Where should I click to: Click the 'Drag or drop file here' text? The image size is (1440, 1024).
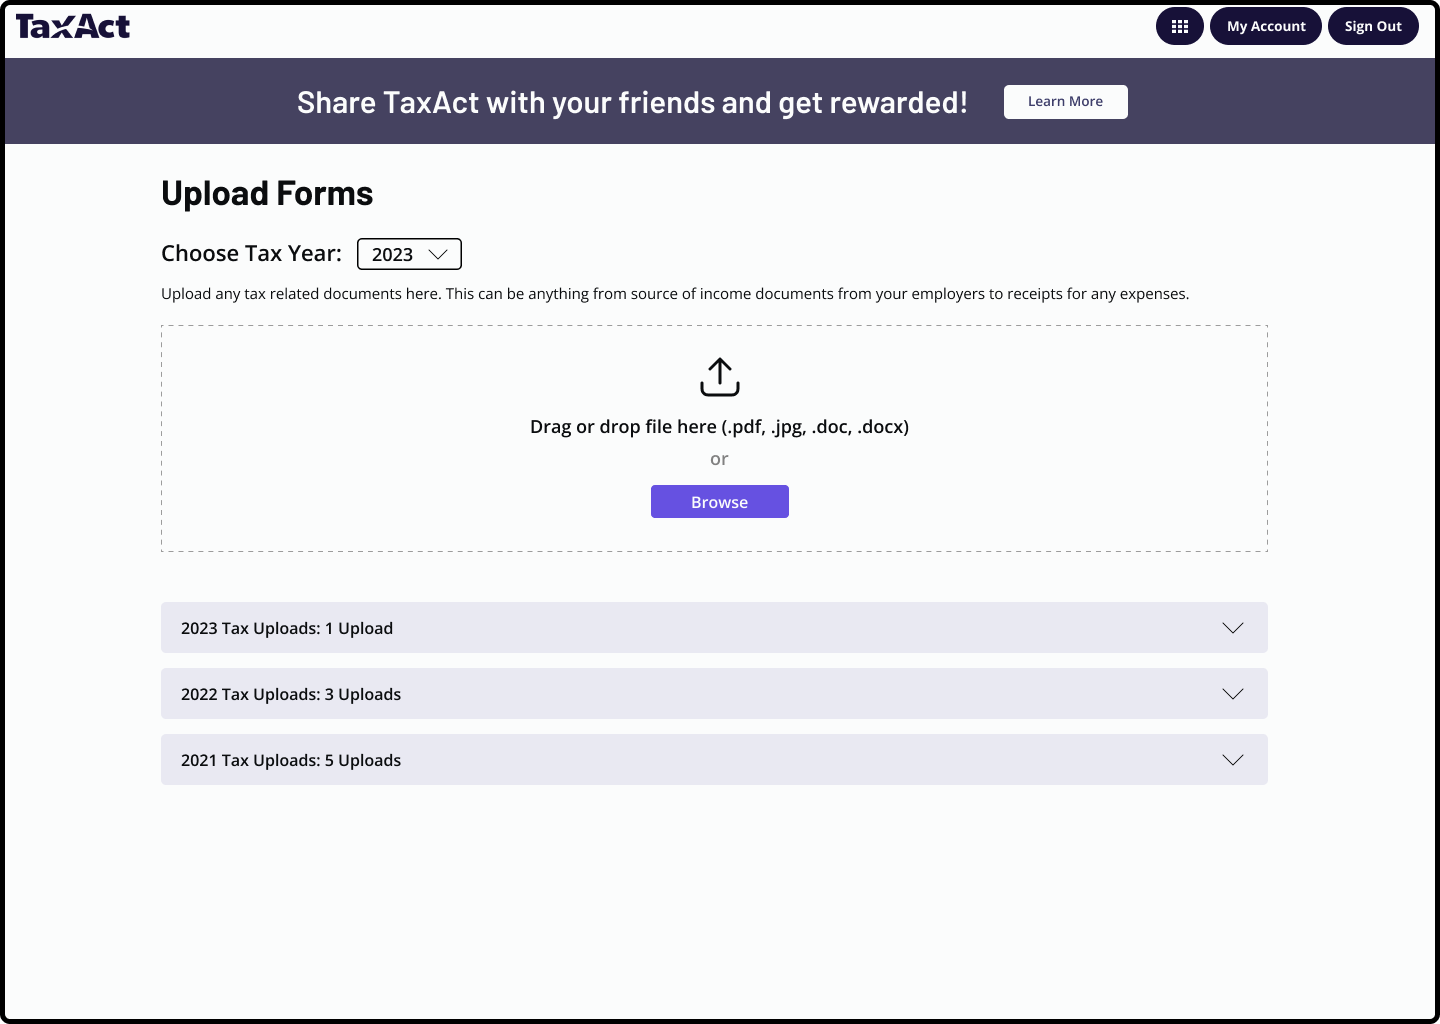pyautogui.click(x=720, y=427)
